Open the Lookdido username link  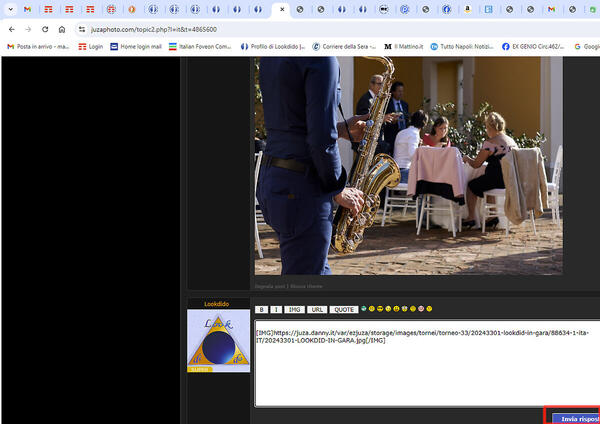(217, 303)
